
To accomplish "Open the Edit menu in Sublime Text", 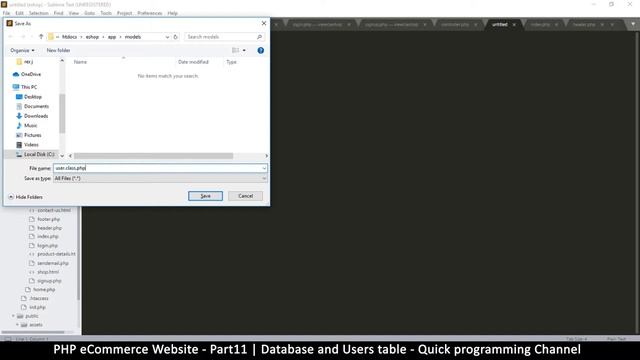I will 19,13.
